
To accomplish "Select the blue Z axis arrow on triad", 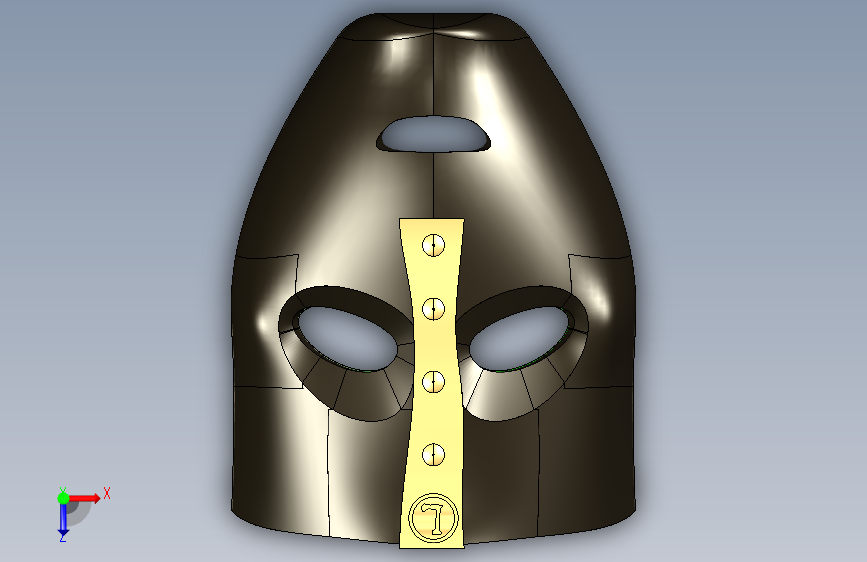I will tap(63, 519).
